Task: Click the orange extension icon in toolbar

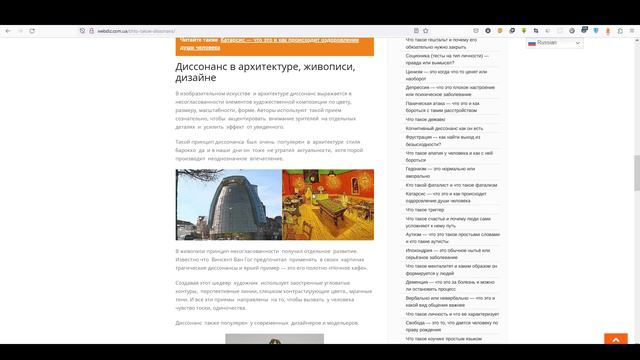Action: point(608,31)
